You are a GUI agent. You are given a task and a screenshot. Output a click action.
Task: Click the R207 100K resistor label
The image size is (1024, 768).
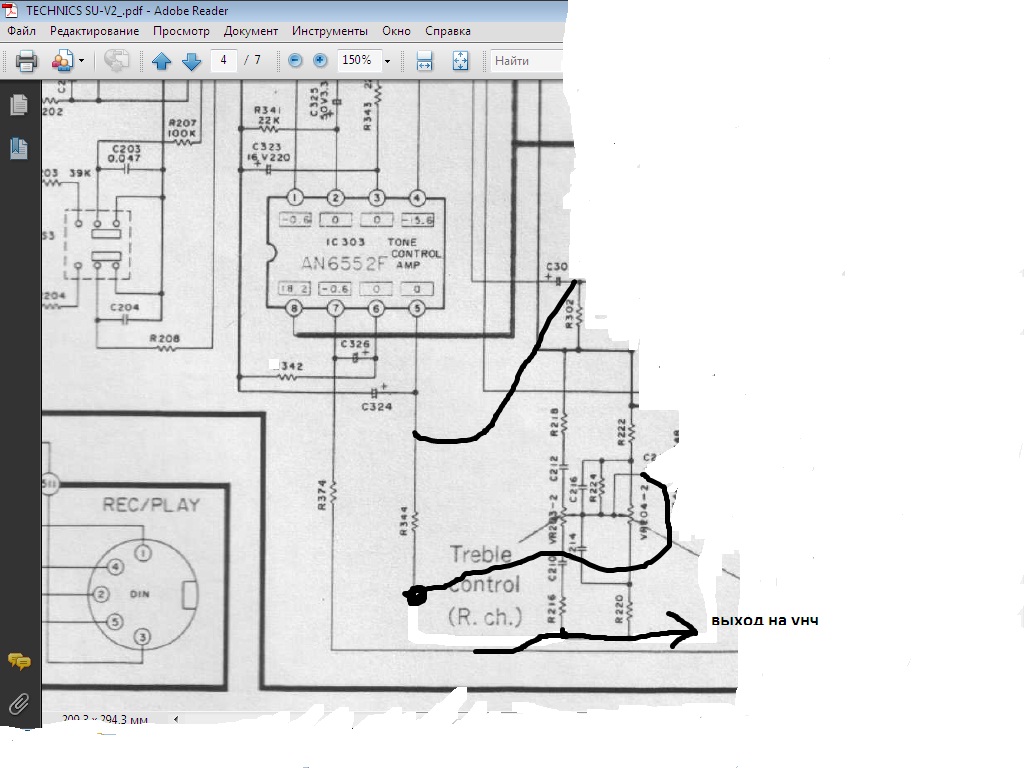click(x=182, y=128)
